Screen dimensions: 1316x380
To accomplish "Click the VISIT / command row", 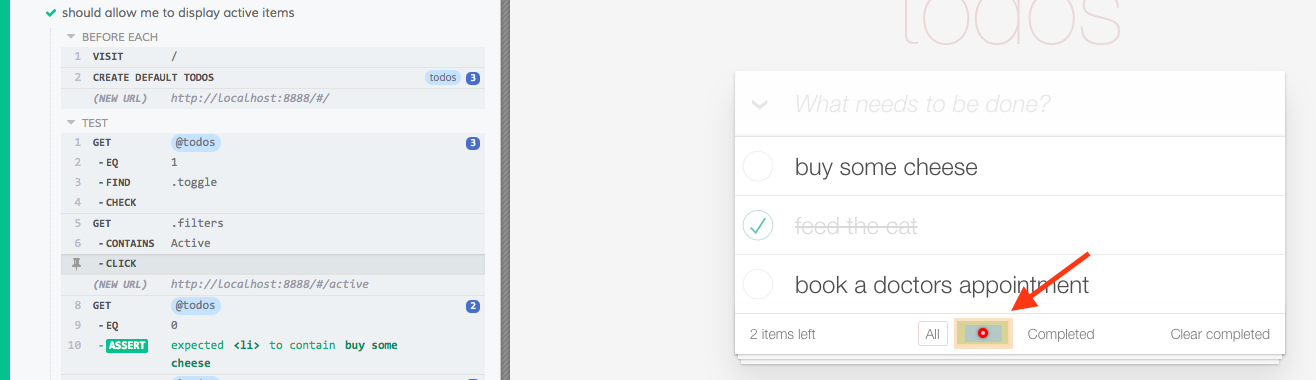I will click(x=273, y=56).
